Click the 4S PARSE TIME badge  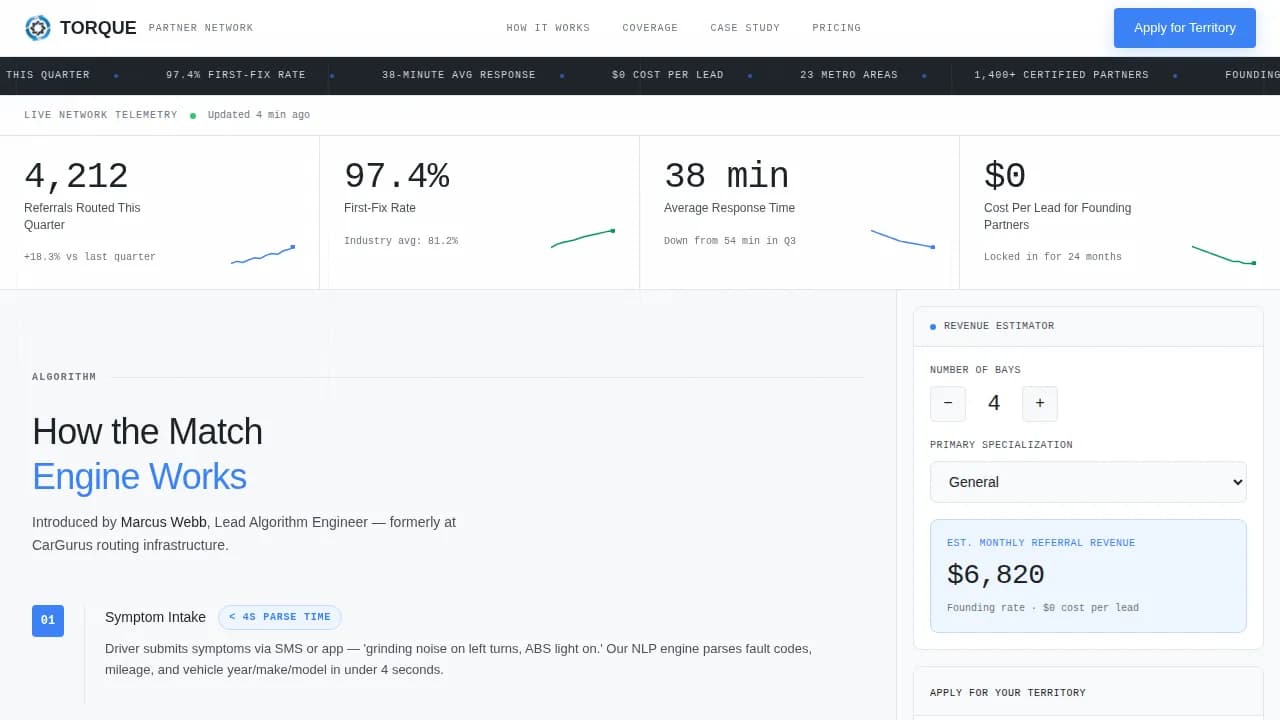pos(279,617)
